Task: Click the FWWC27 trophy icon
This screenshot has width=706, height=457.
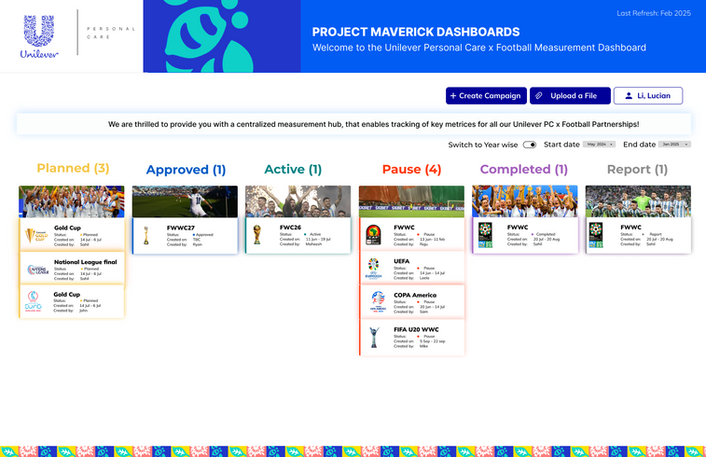Action: click(x=146, y=235)
